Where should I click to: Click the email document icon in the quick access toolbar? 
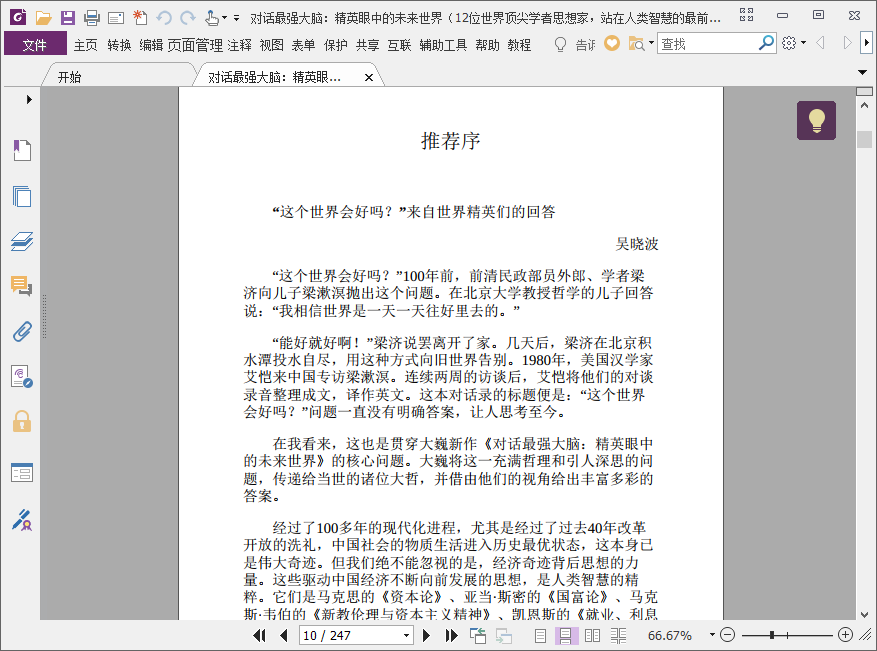[116, 18]
